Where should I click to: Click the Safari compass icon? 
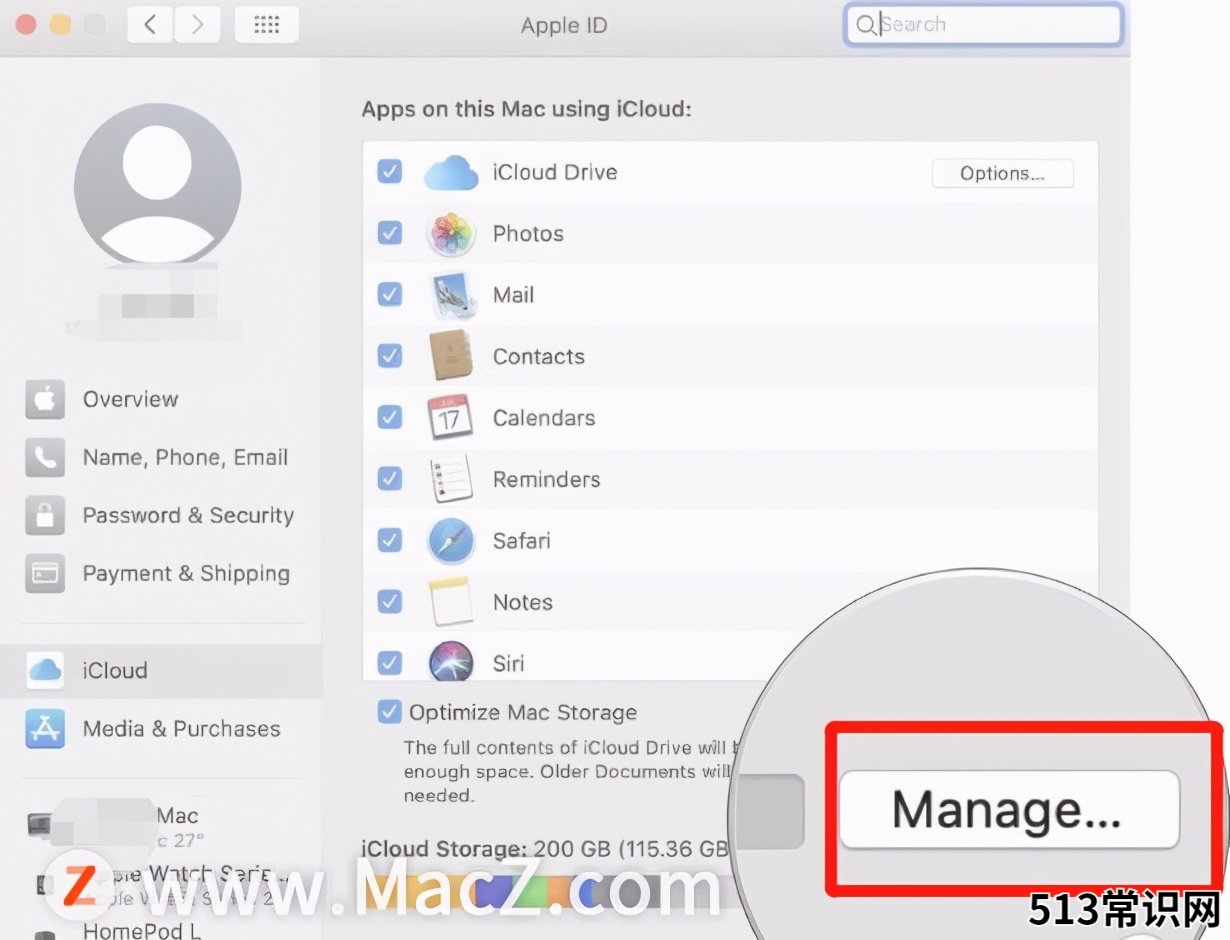coord(451,541)
